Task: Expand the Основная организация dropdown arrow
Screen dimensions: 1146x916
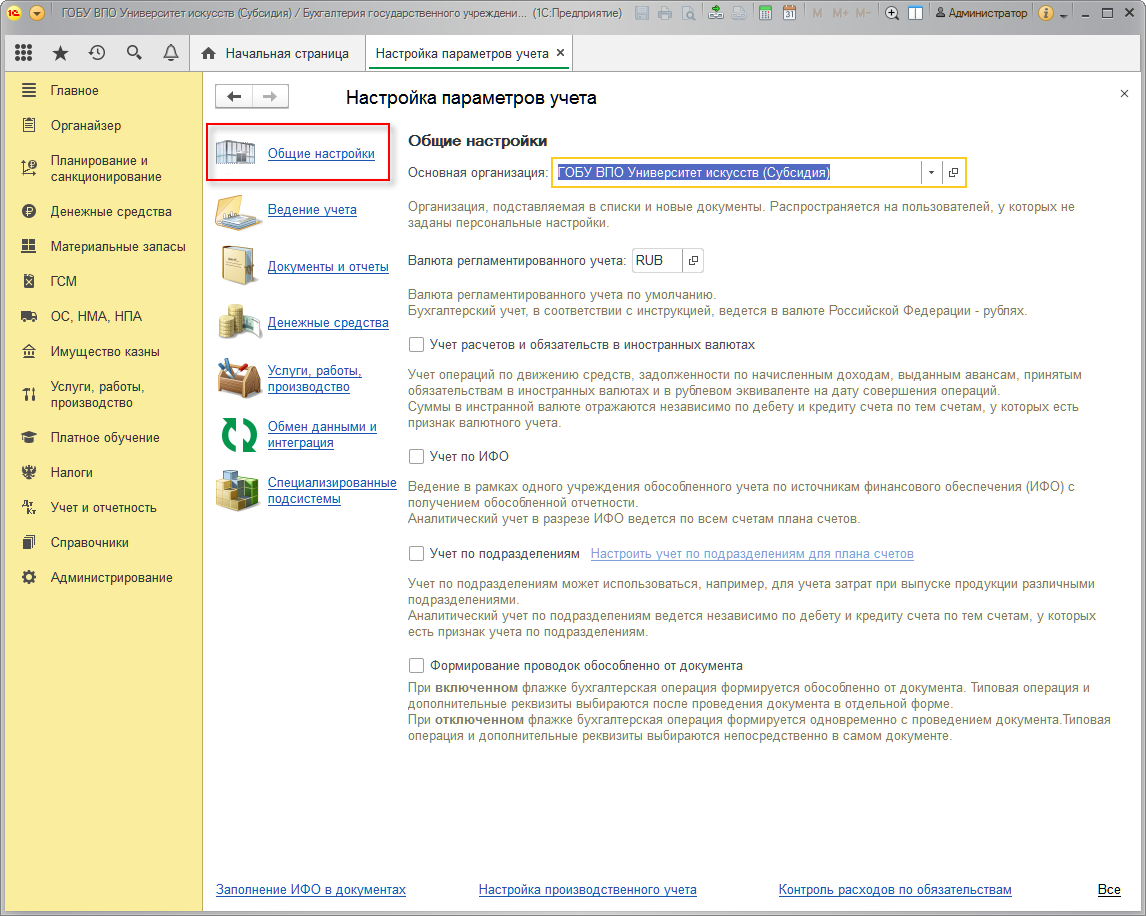Action: tap(931, 173)
